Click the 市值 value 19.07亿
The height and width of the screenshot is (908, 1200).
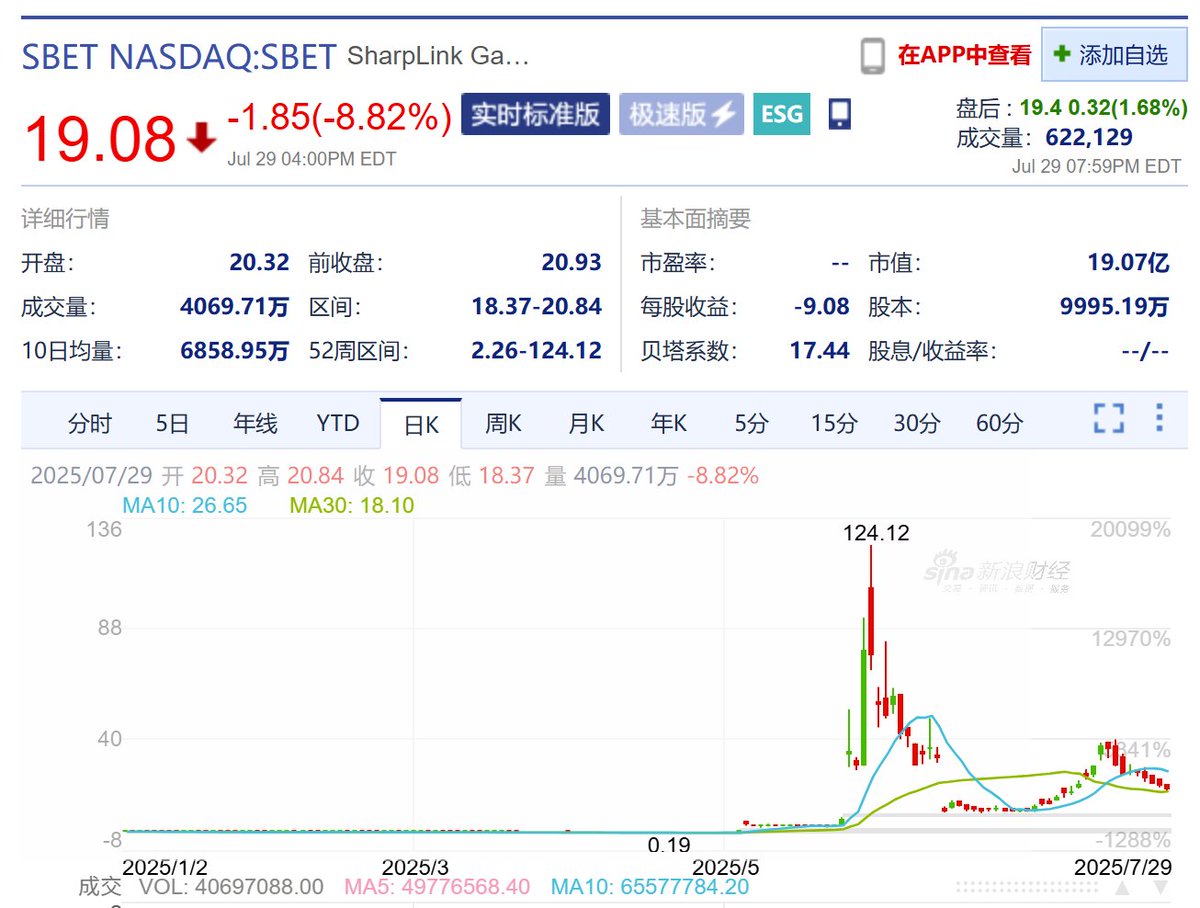pyautogui.click(x=1129, y=263)
